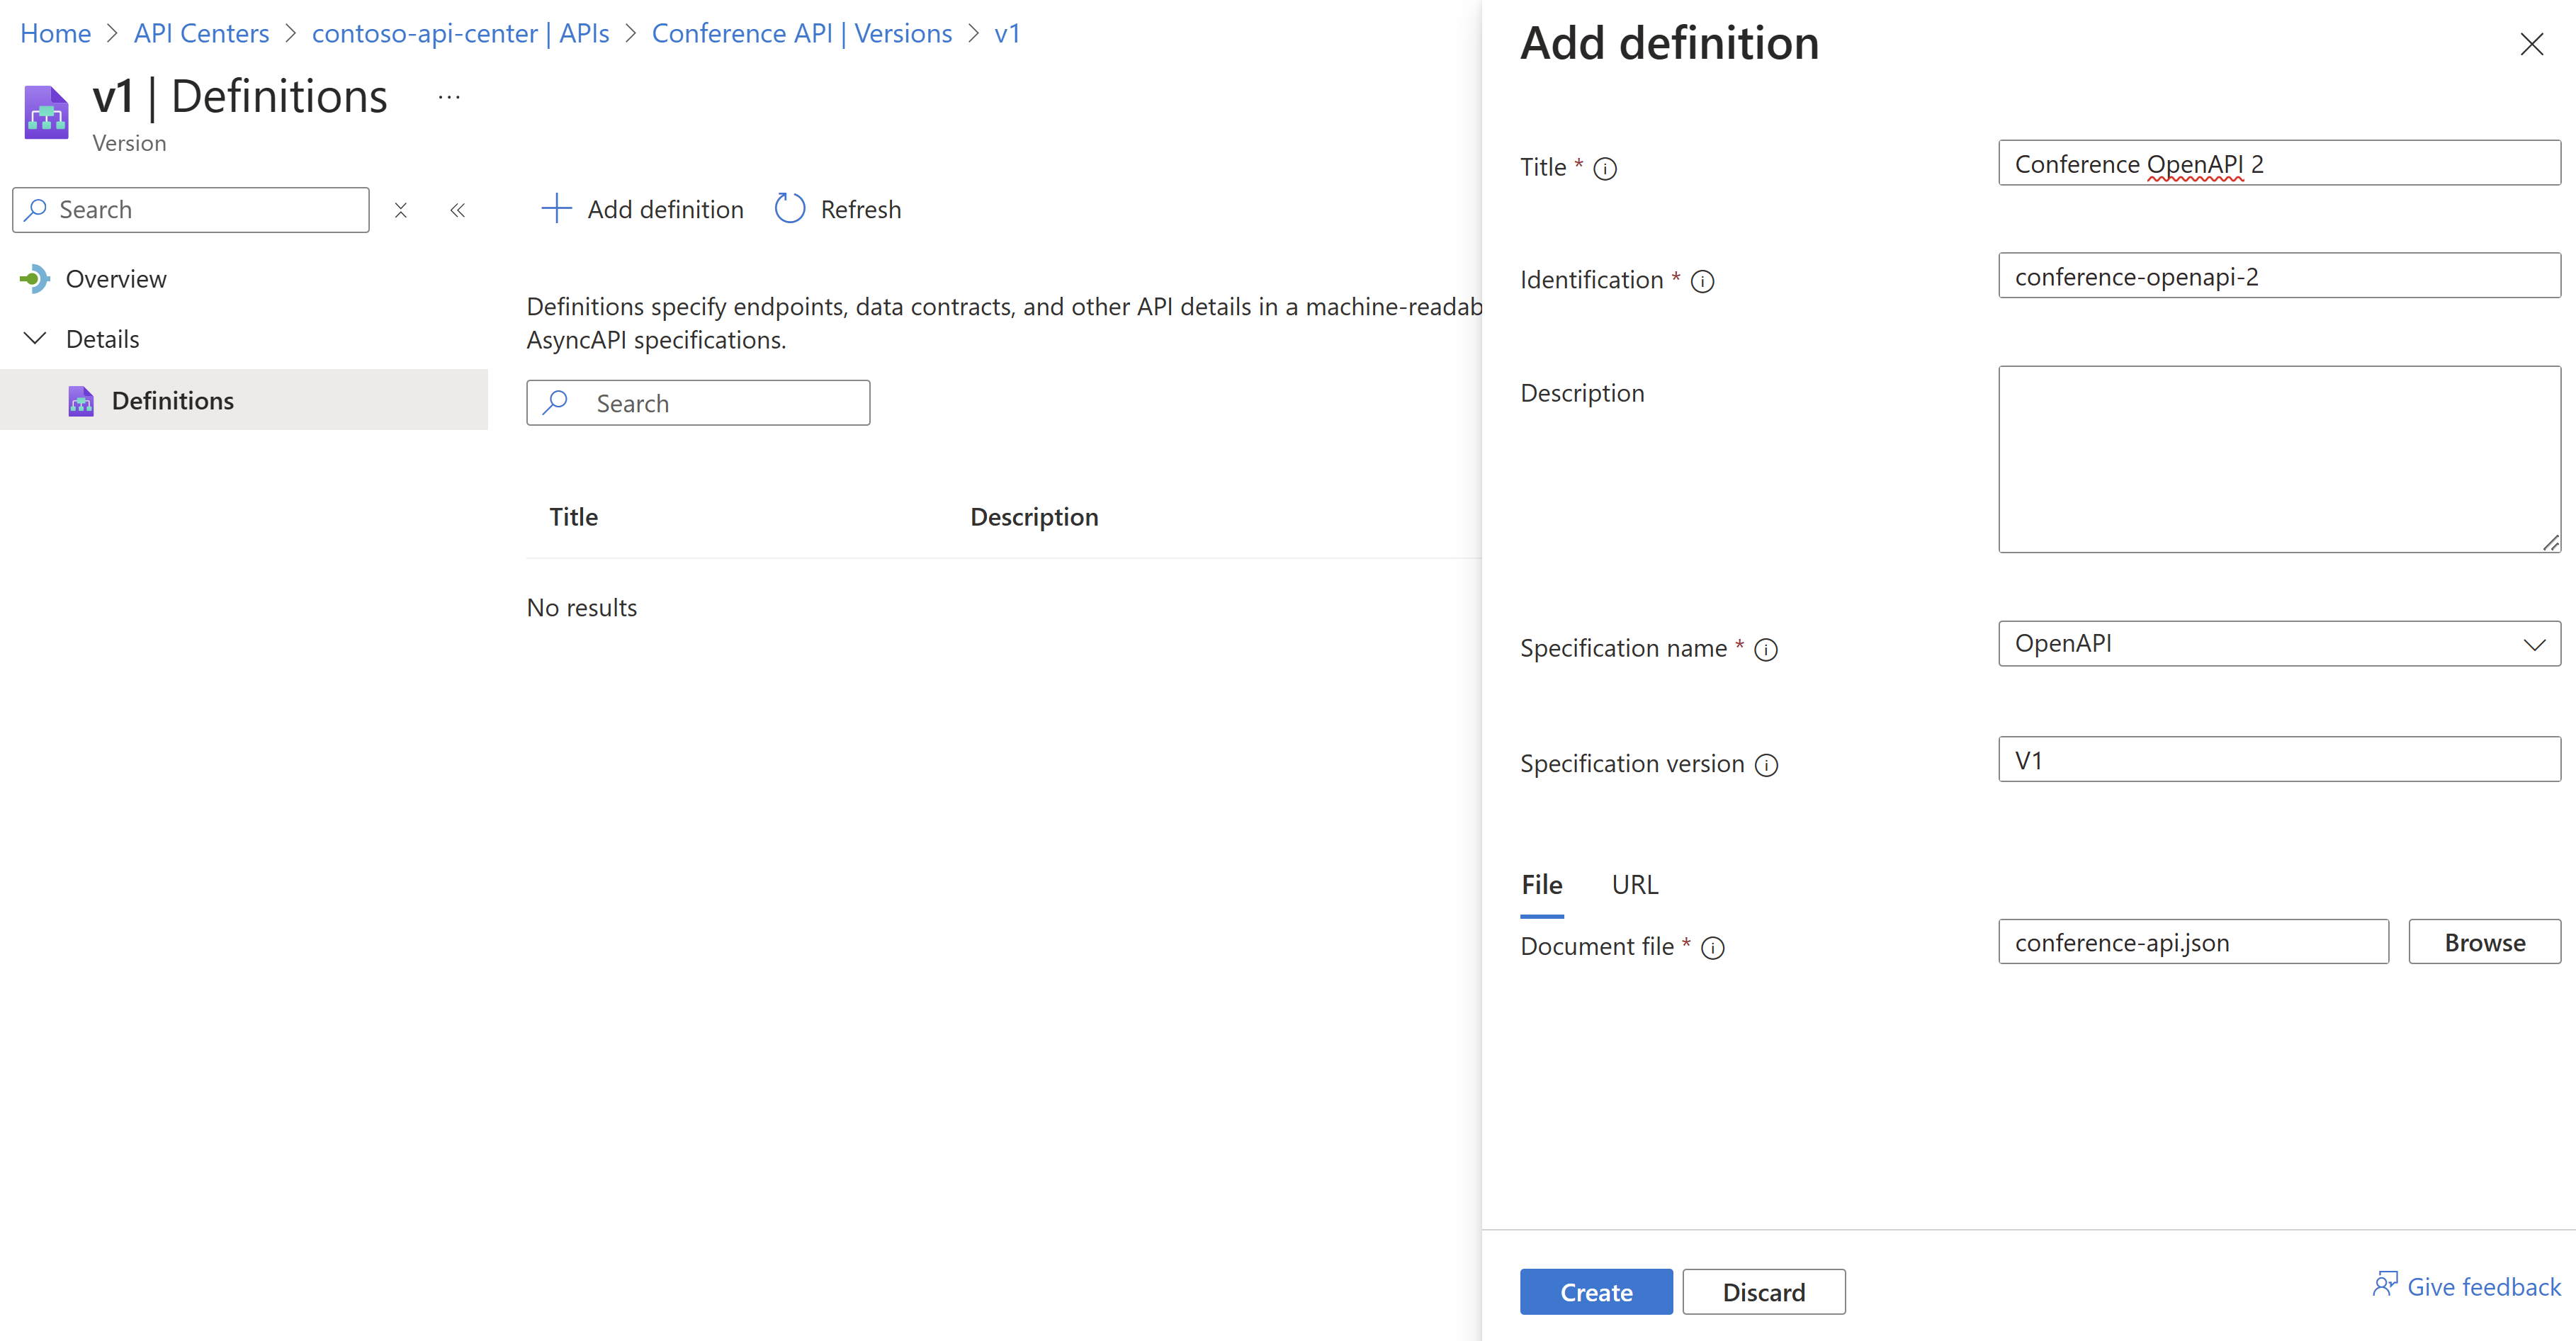Viewport: 2576px width, 1341px height.
Task: Select the File upload tab
Action: tap(1542, 884)
